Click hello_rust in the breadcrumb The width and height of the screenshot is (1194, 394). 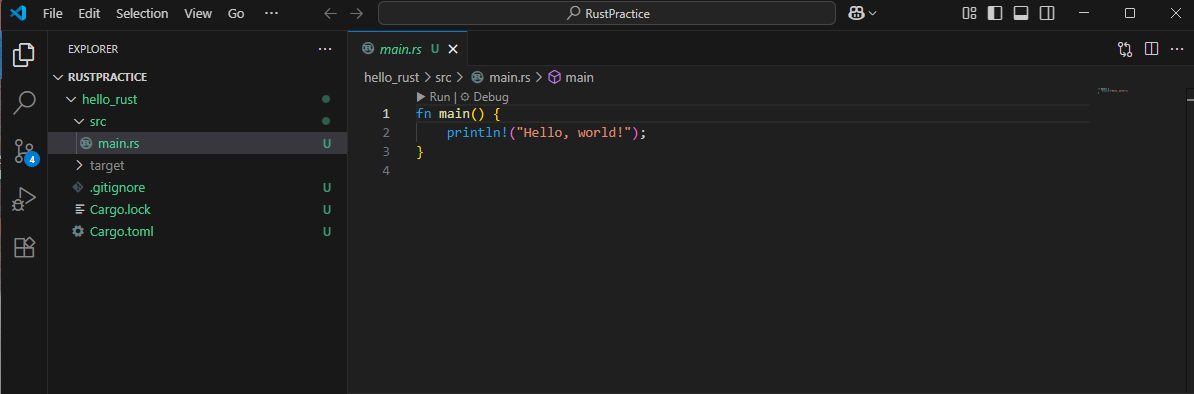tap(391, 77)
